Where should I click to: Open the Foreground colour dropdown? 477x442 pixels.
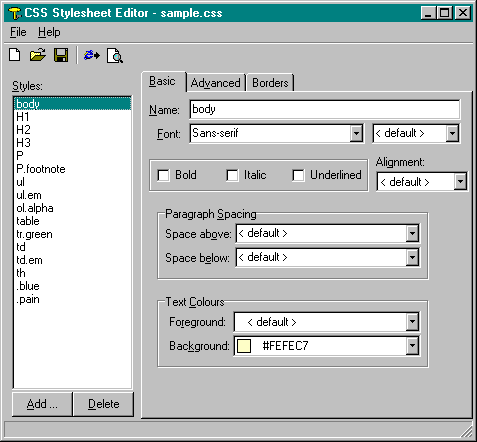click(412, 322)
